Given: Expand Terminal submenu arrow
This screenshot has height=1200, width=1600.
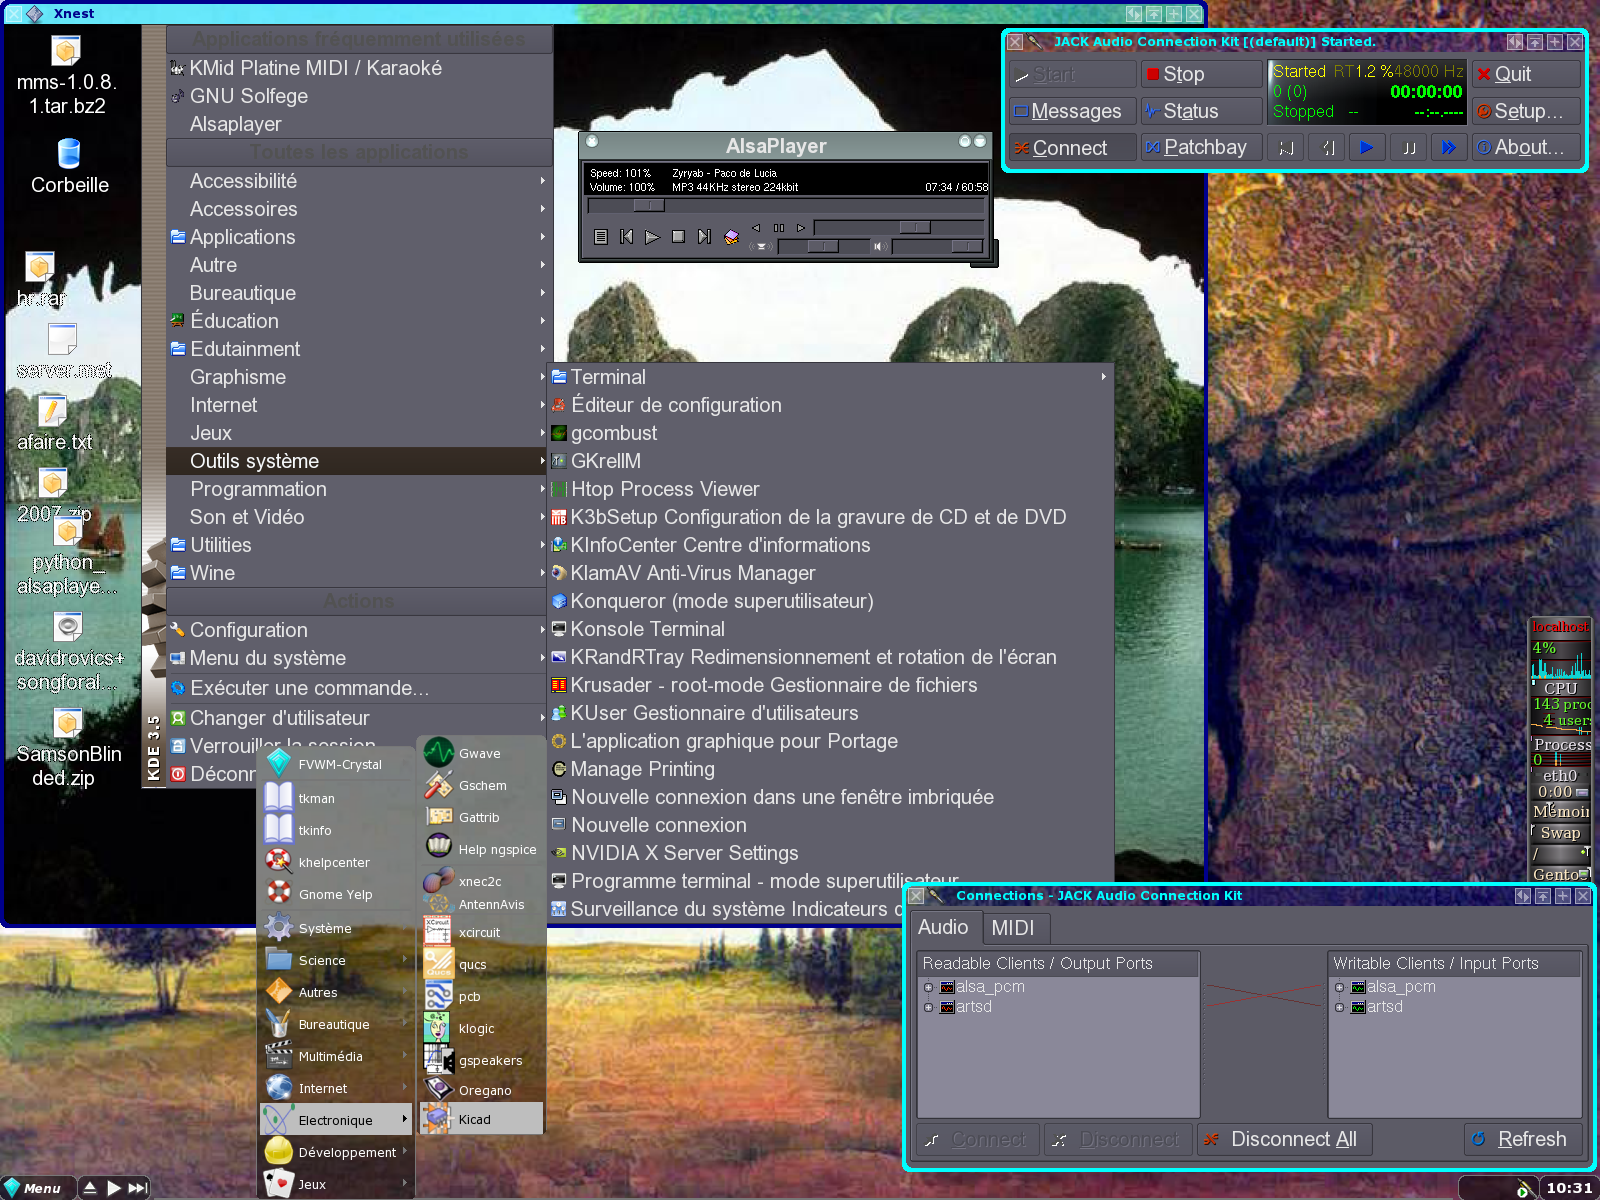Looking at the screenshot, I should pos(1104,377).
